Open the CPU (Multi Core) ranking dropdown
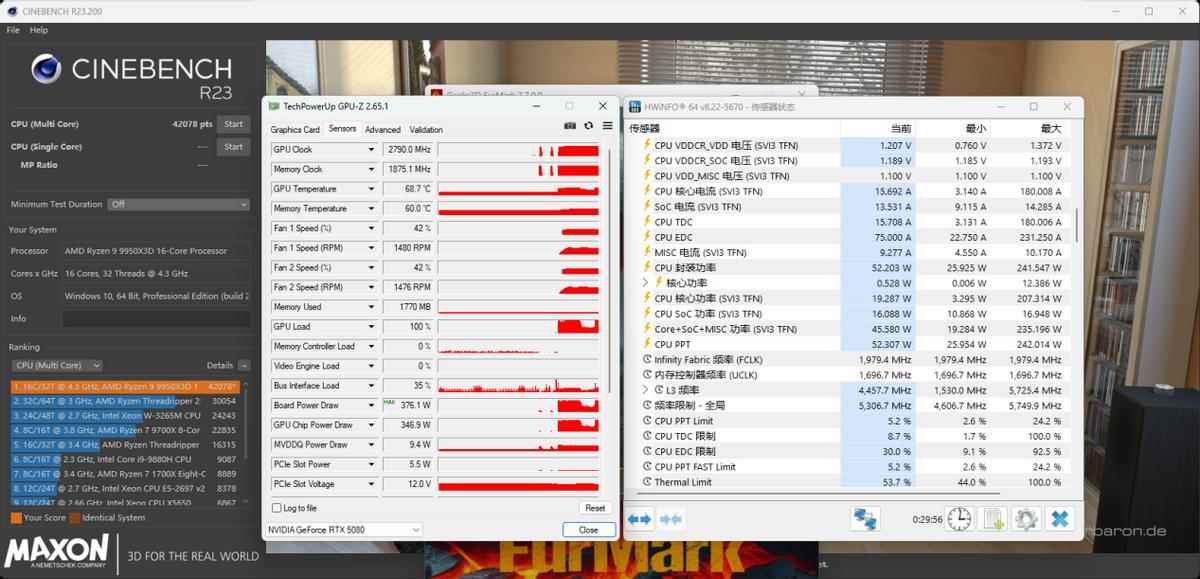The height and width of the screenshot is (579, 1200). tap(56, 365)
